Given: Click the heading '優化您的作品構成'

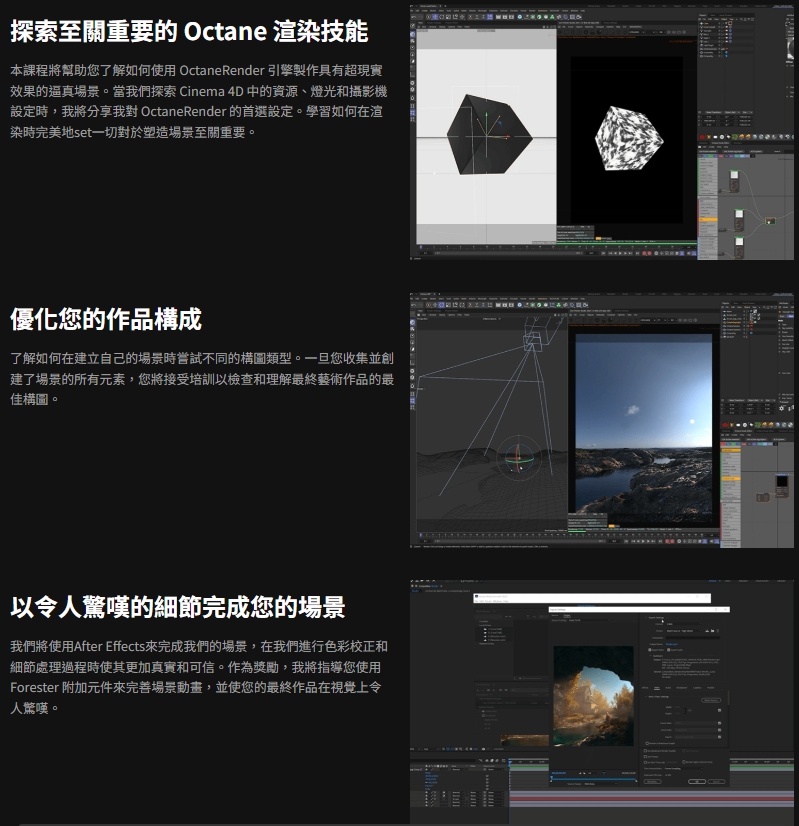Looking at the screenshot, I should (106, 319).
